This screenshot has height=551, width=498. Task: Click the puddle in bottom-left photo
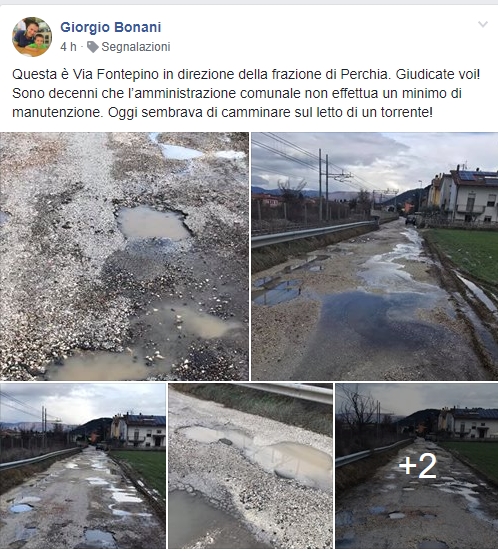[21, 508]
